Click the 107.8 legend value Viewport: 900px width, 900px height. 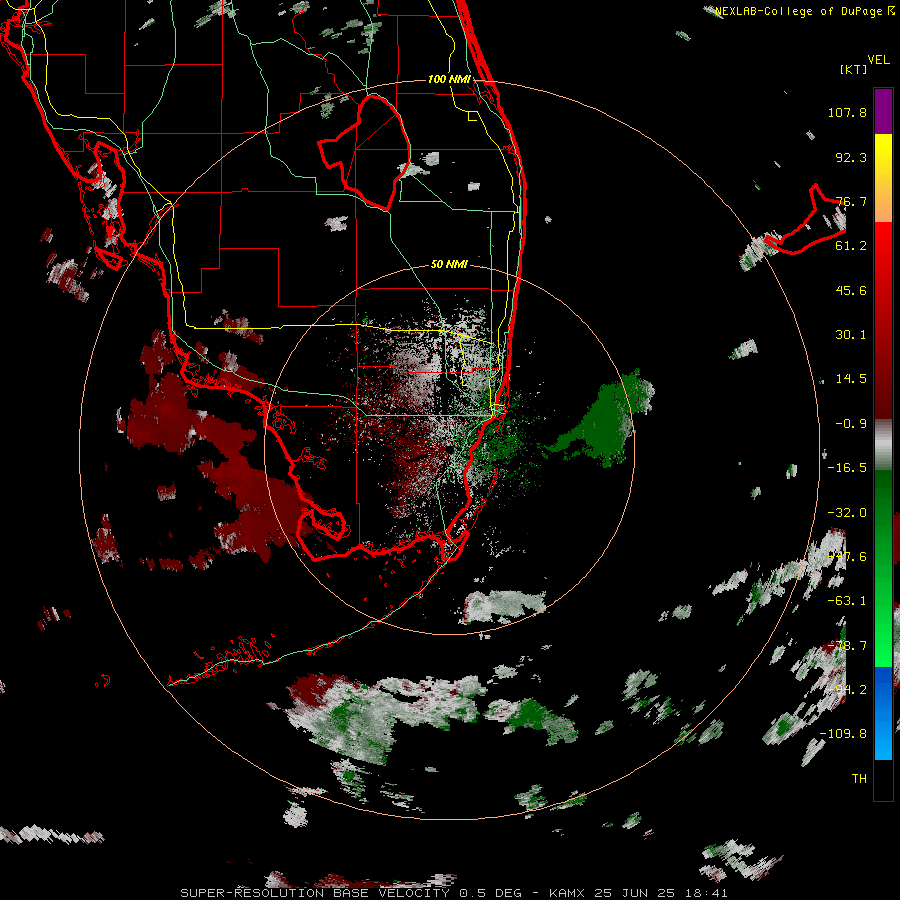[847, 112]
